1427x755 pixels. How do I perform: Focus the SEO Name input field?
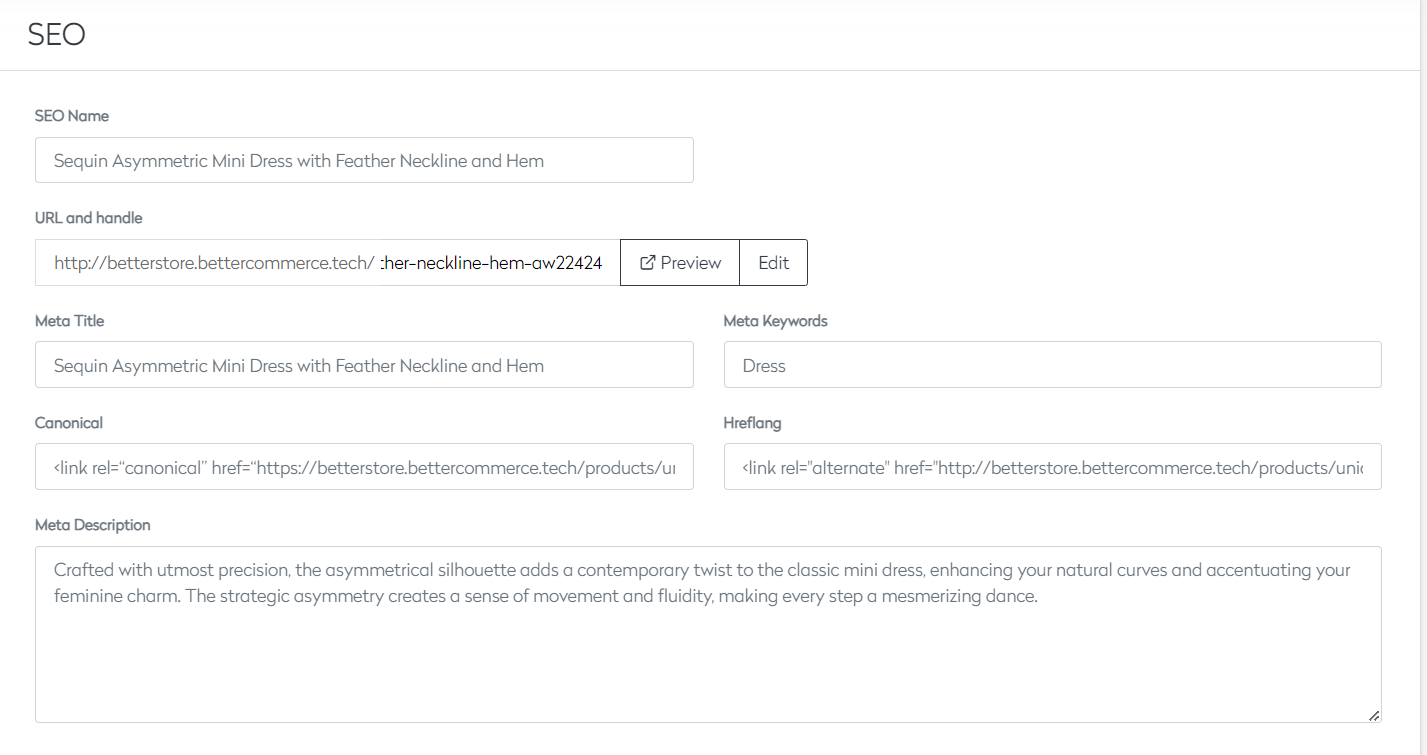[364, 160]
